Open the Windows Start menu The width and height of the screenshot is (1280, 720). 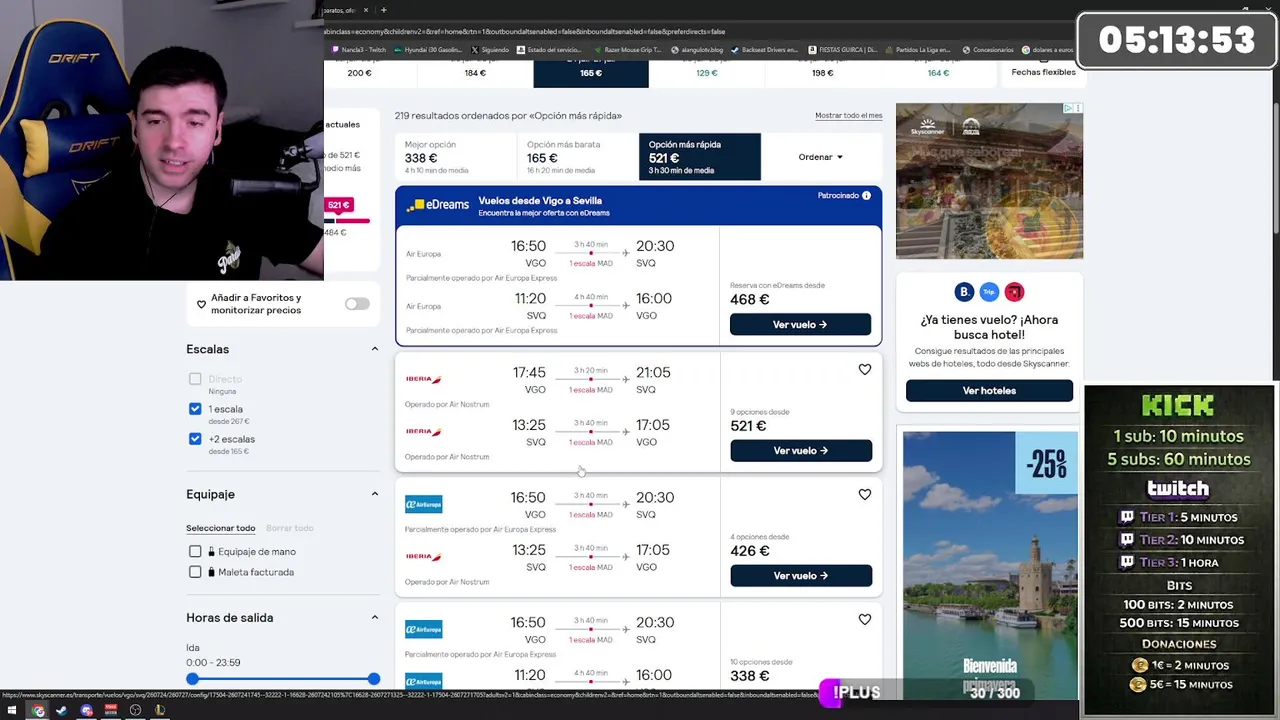pyautogui.click(x=13, y=710)
